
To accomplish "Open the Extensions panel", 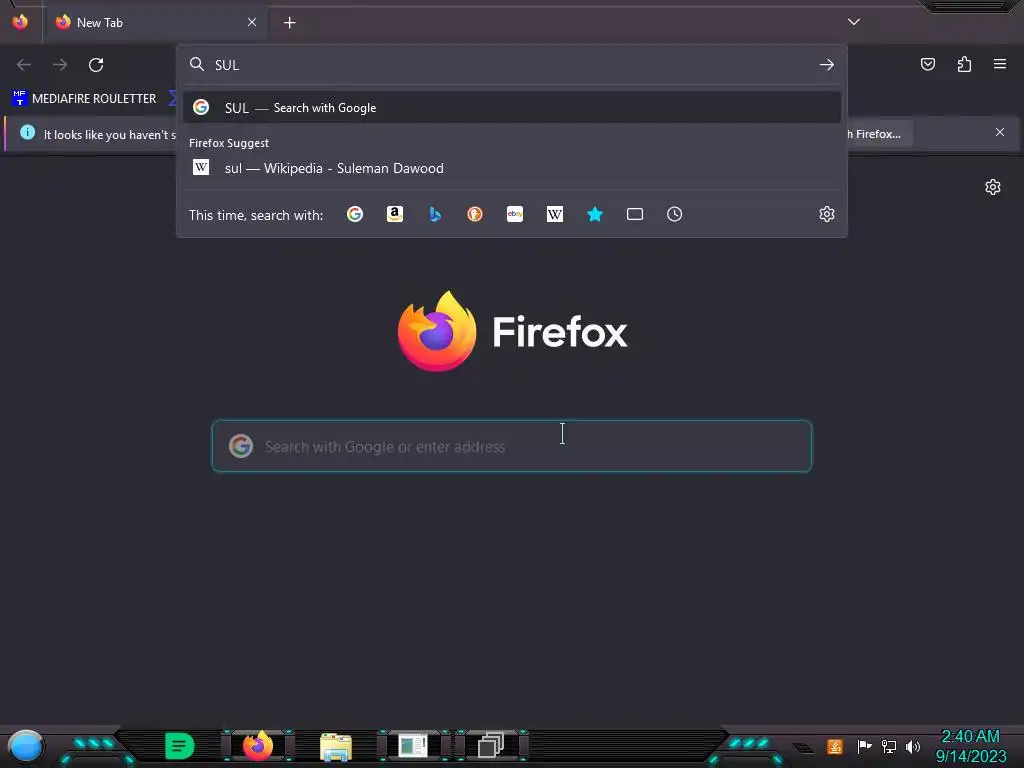I will tap(964, 64).
